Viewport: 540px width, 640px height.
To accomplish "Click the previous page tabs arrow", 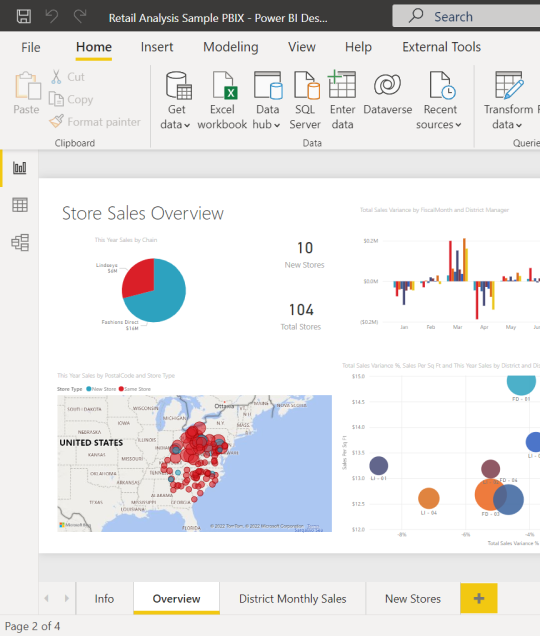I will coord(47,598).
